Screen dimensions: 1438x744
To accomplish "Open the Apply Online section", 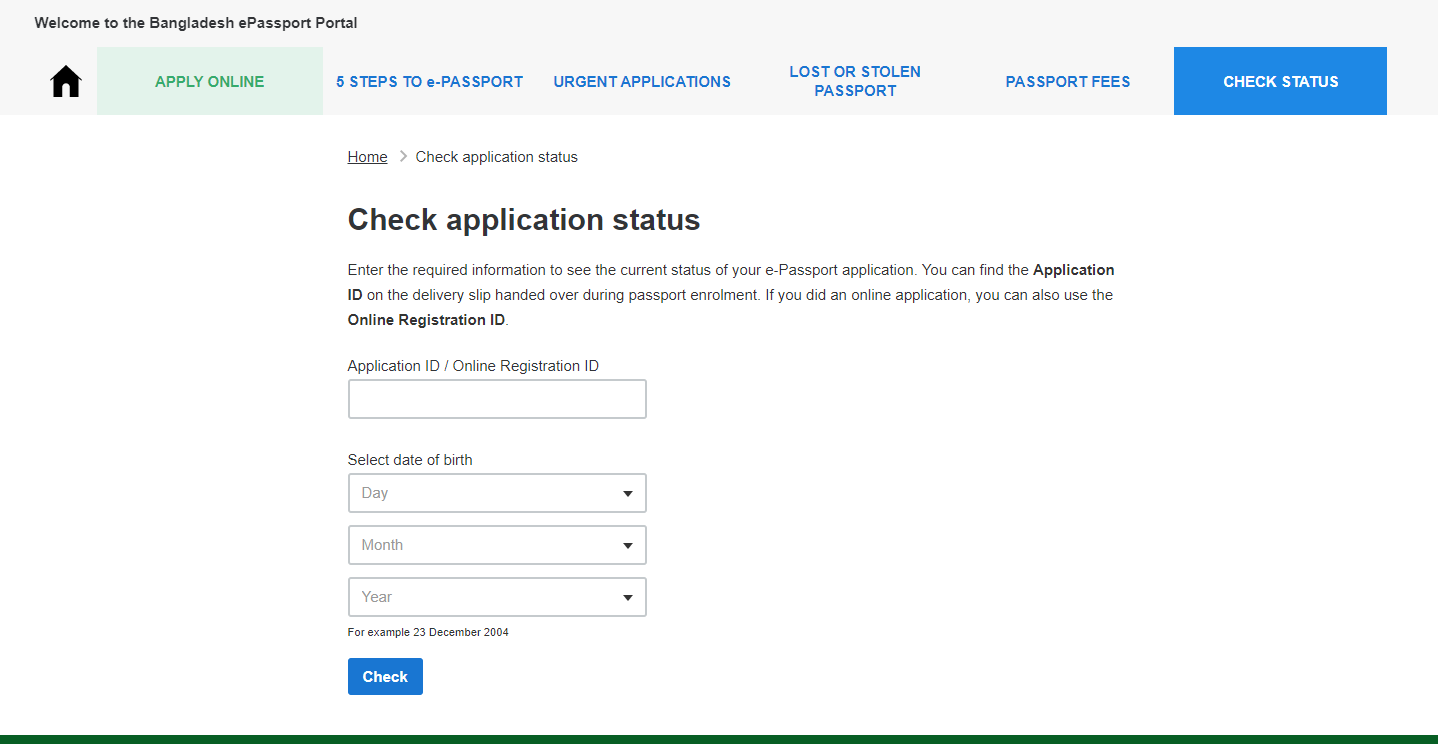I will (x=210, y=81).
